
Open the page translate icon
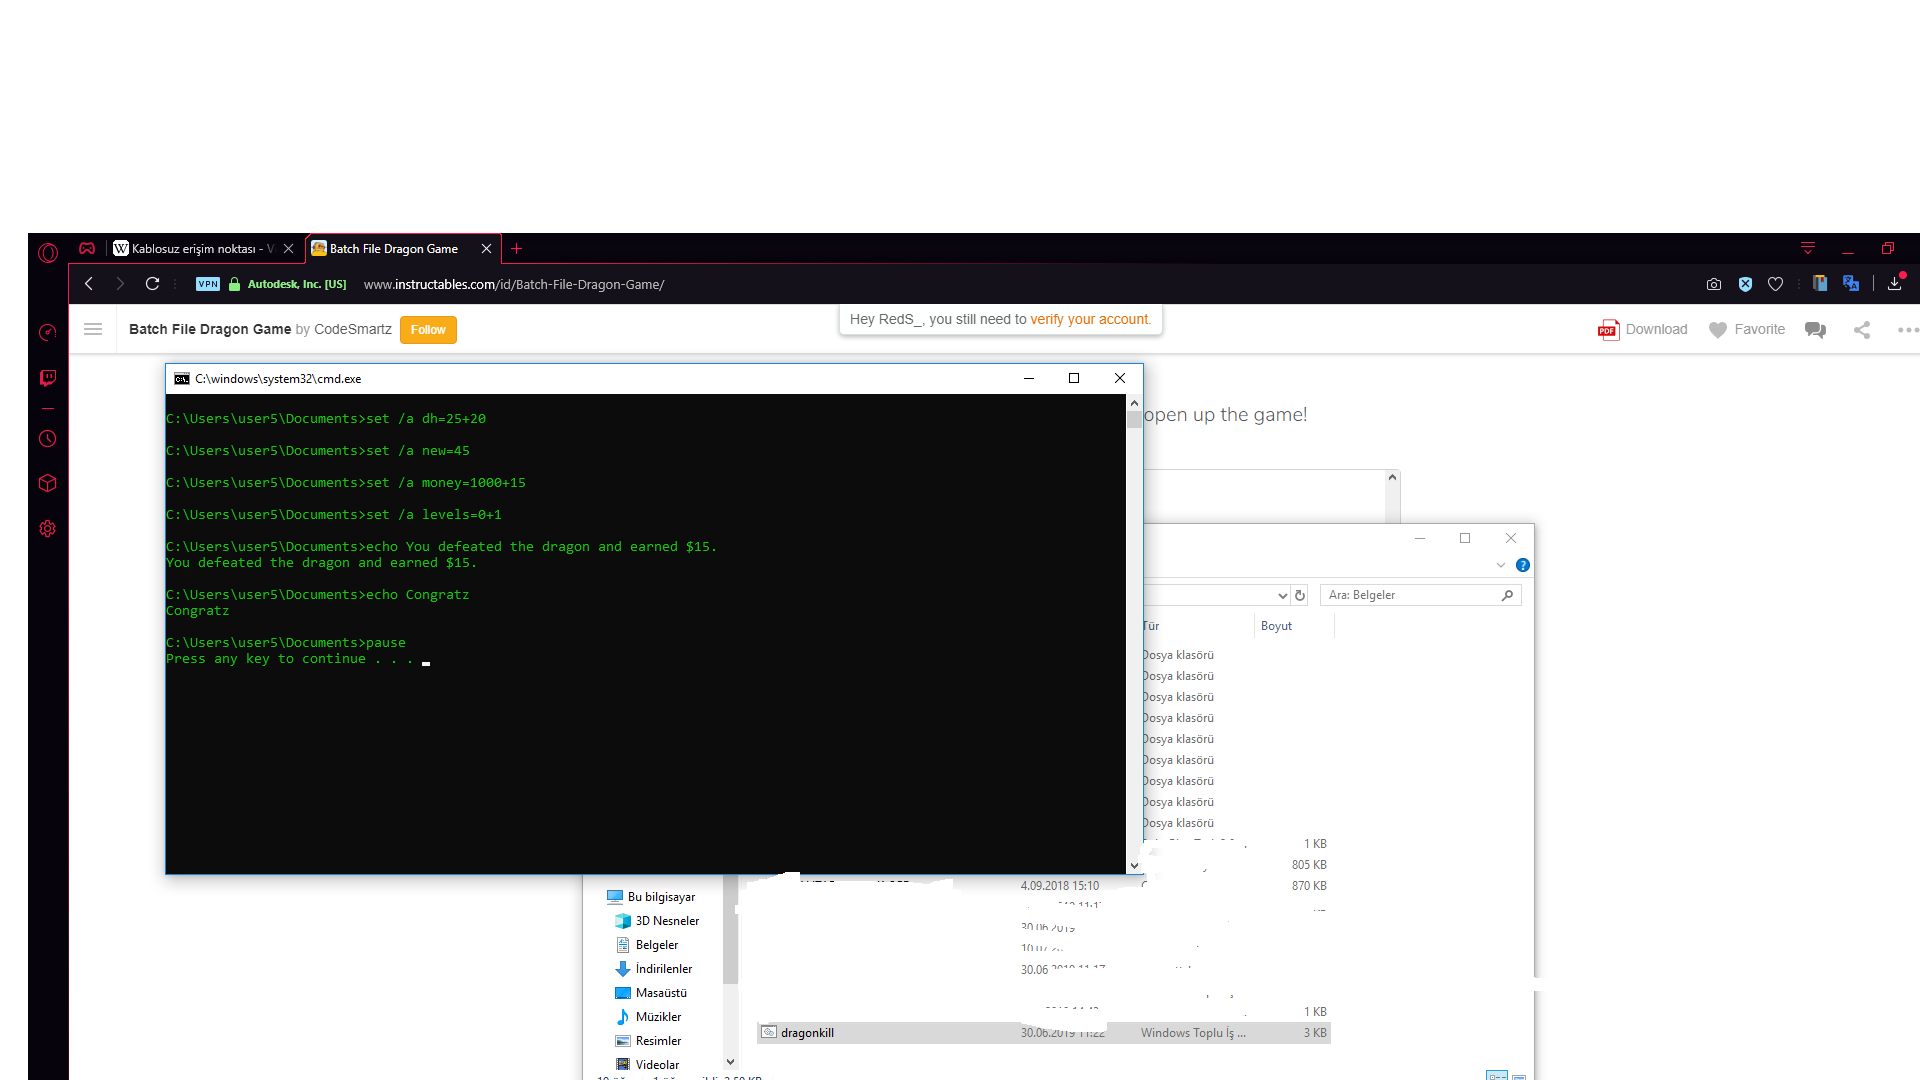[1851, 284]
